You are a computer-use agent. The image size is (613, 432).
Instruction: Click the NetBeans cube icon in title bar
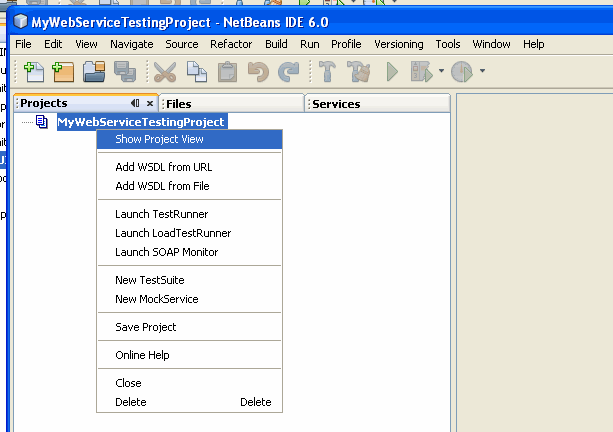pos(20,22)
